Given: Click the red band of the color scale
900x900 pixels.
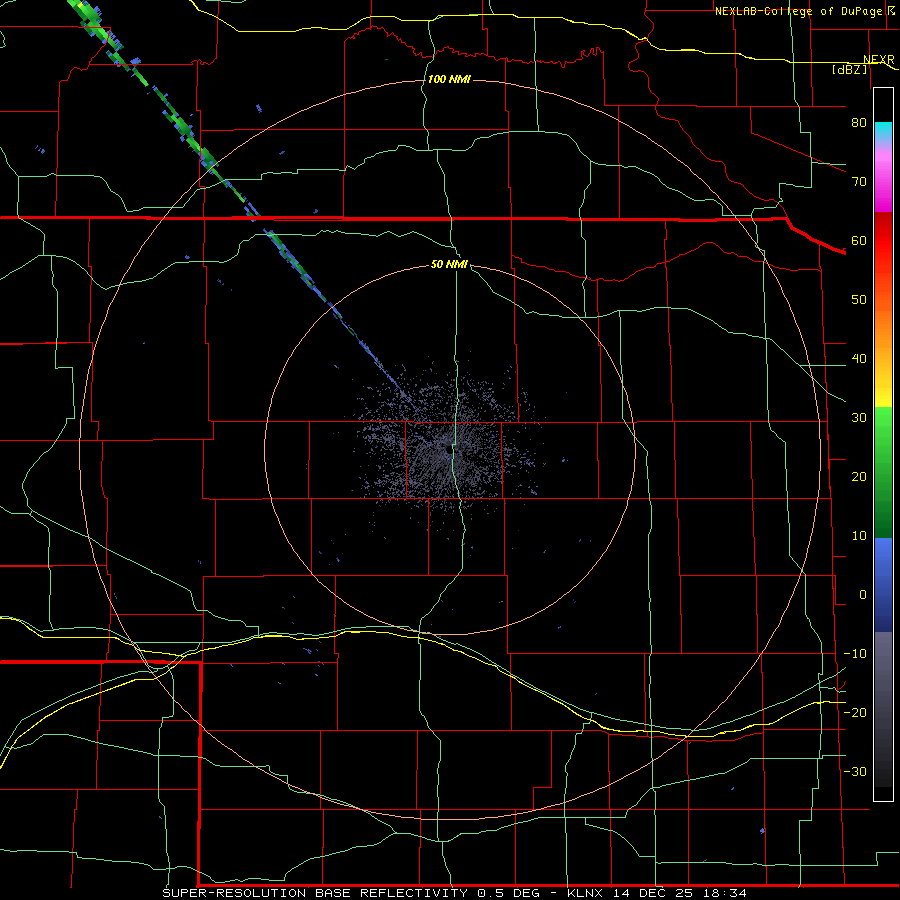Looking at the screenshot, I should point(883,241).
